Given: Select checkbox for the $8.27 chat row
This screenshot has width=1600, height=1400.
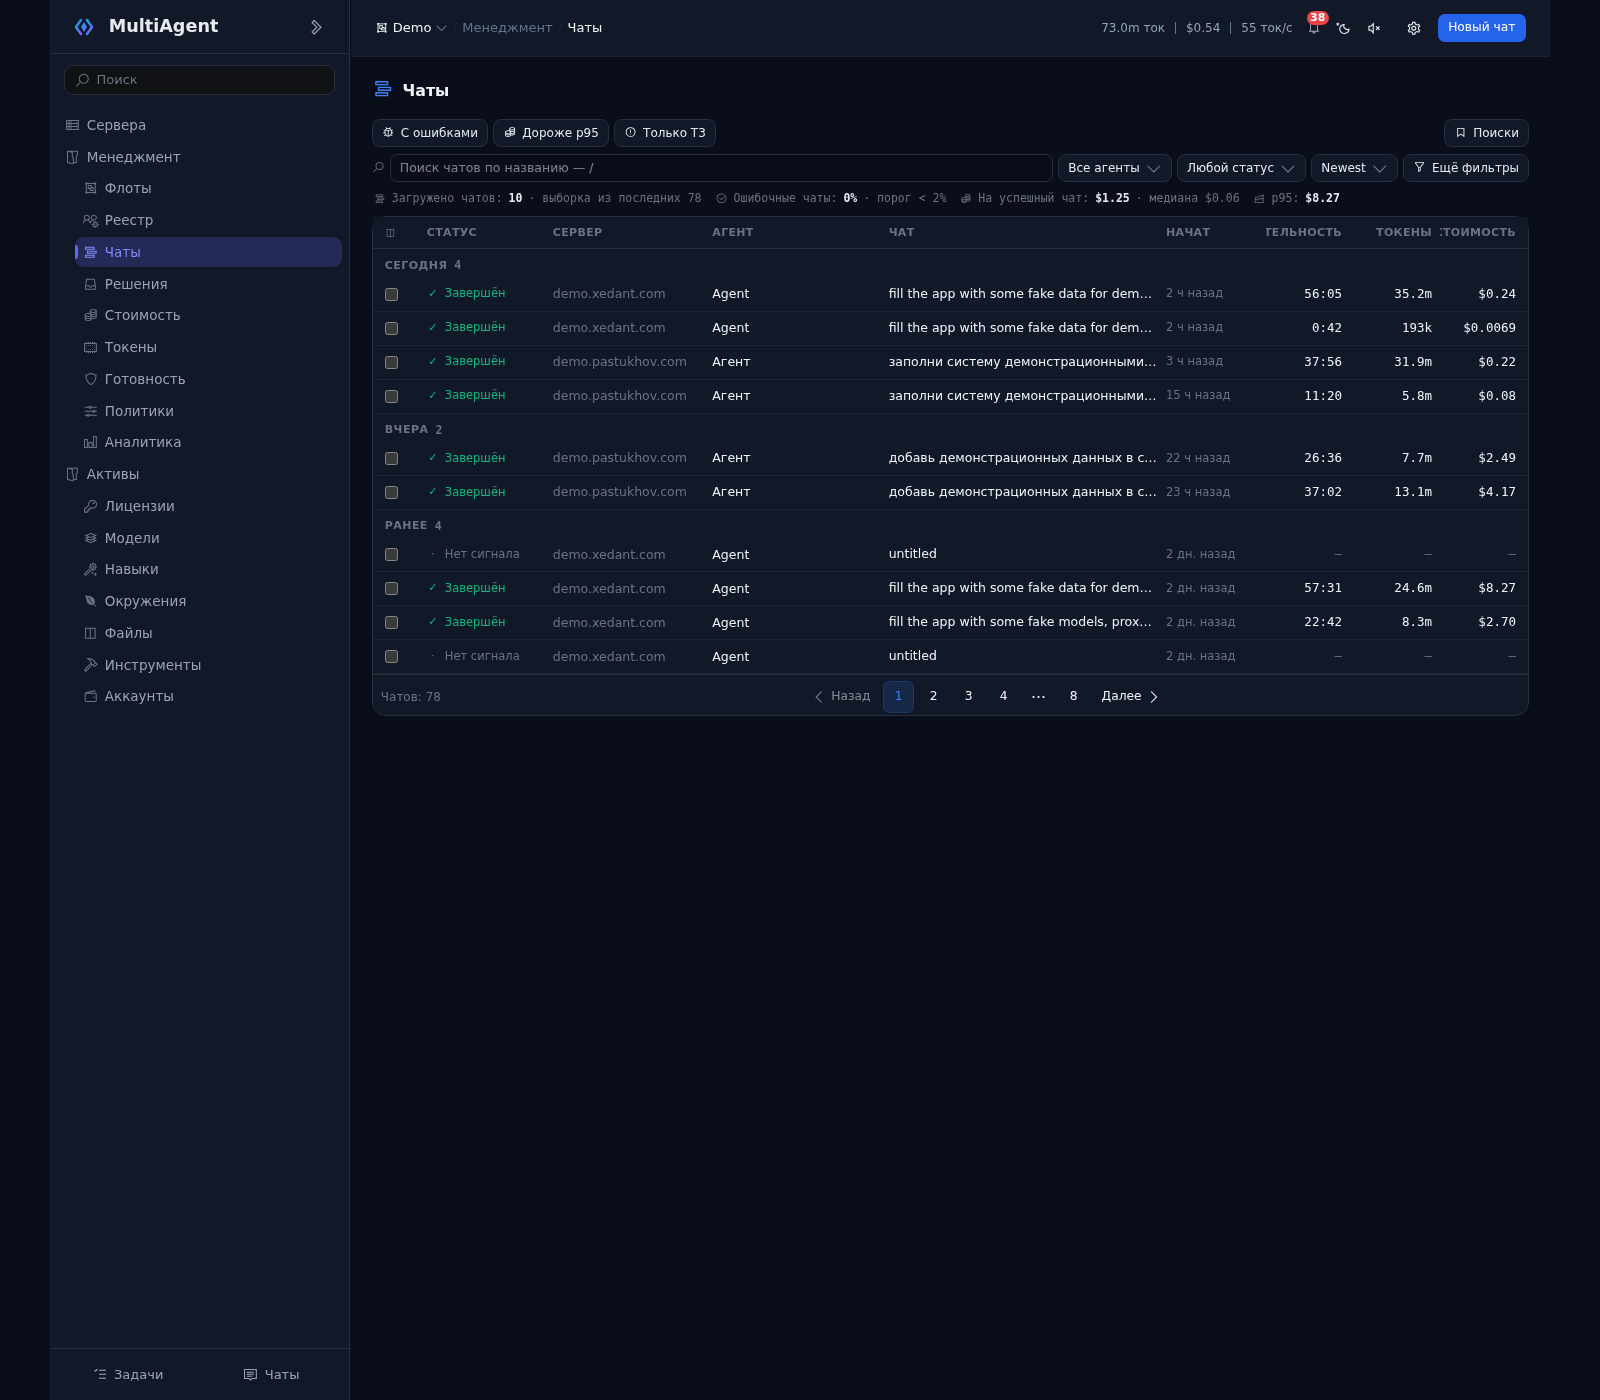Looking at the screenshot, I should point(391,588).
